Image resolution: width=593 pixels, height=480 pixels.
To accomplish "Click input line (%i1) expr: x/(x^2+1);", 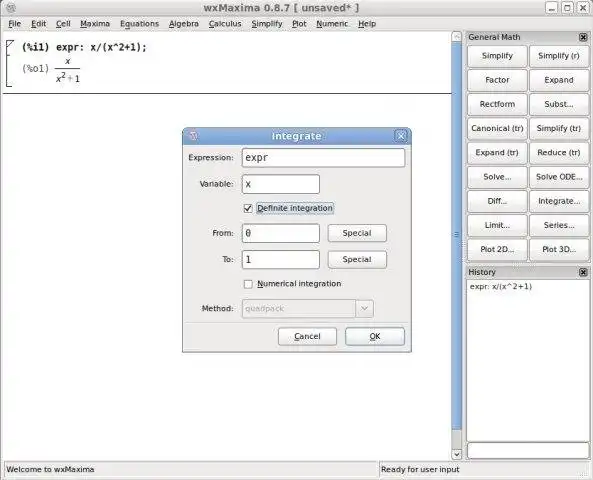I will pyautogui.click(x=84, y=47).
